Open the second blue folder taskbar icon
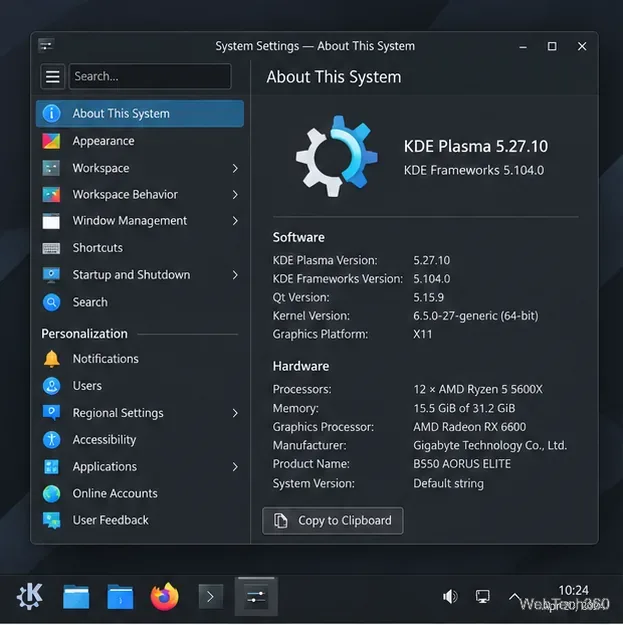623x625 pixels. click(120, 597)
